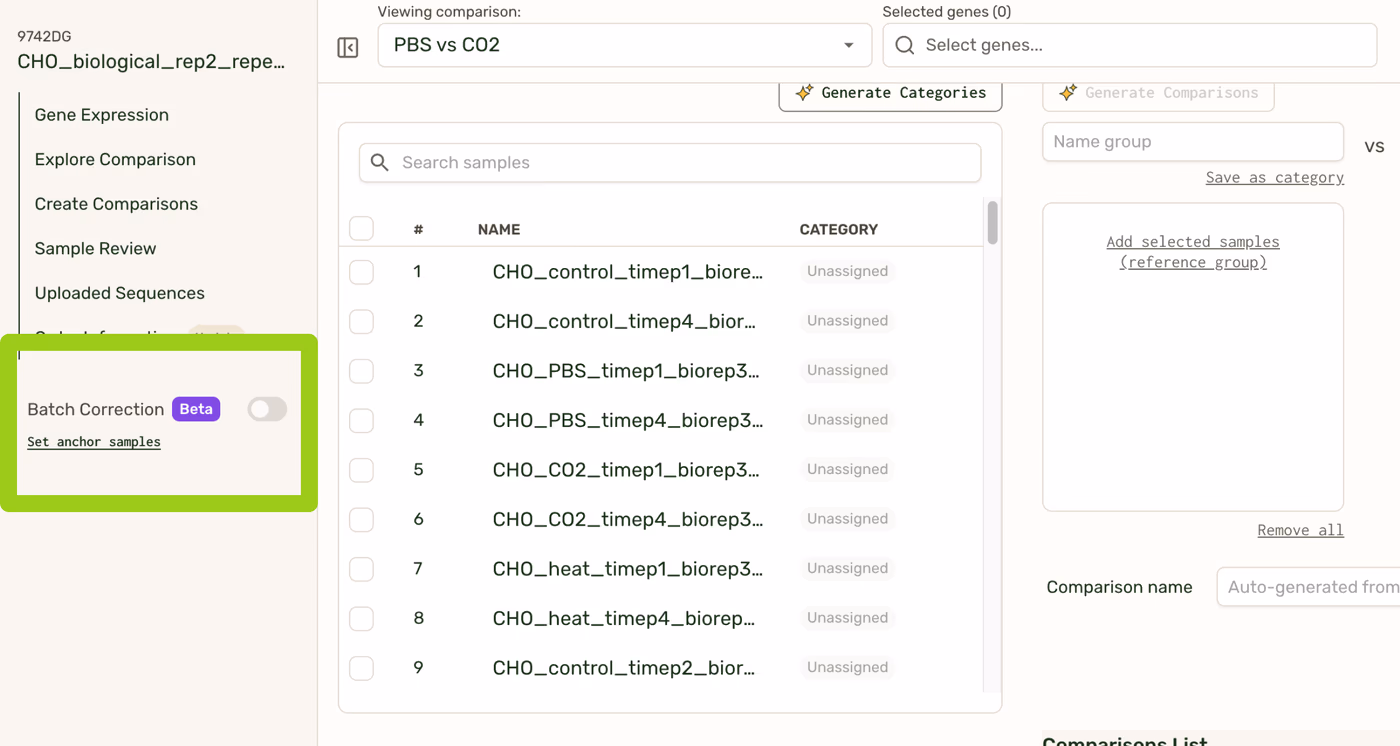Viewport: 1400px width, 746px height.
Task: Click the Set anchor samples link
Action: (94, 442)
